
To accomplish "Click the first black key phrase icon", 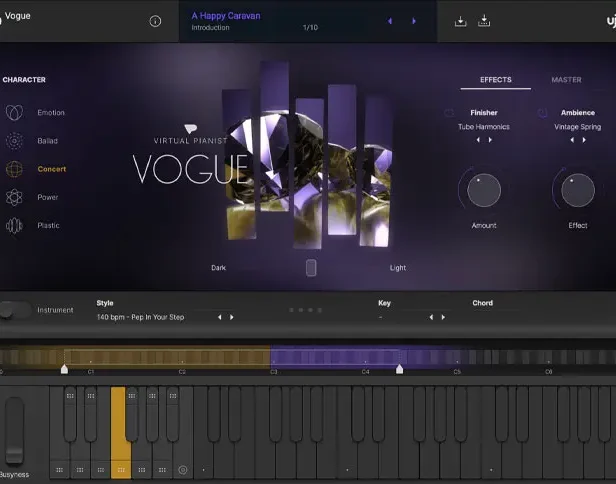I will [x=70, y=396].
